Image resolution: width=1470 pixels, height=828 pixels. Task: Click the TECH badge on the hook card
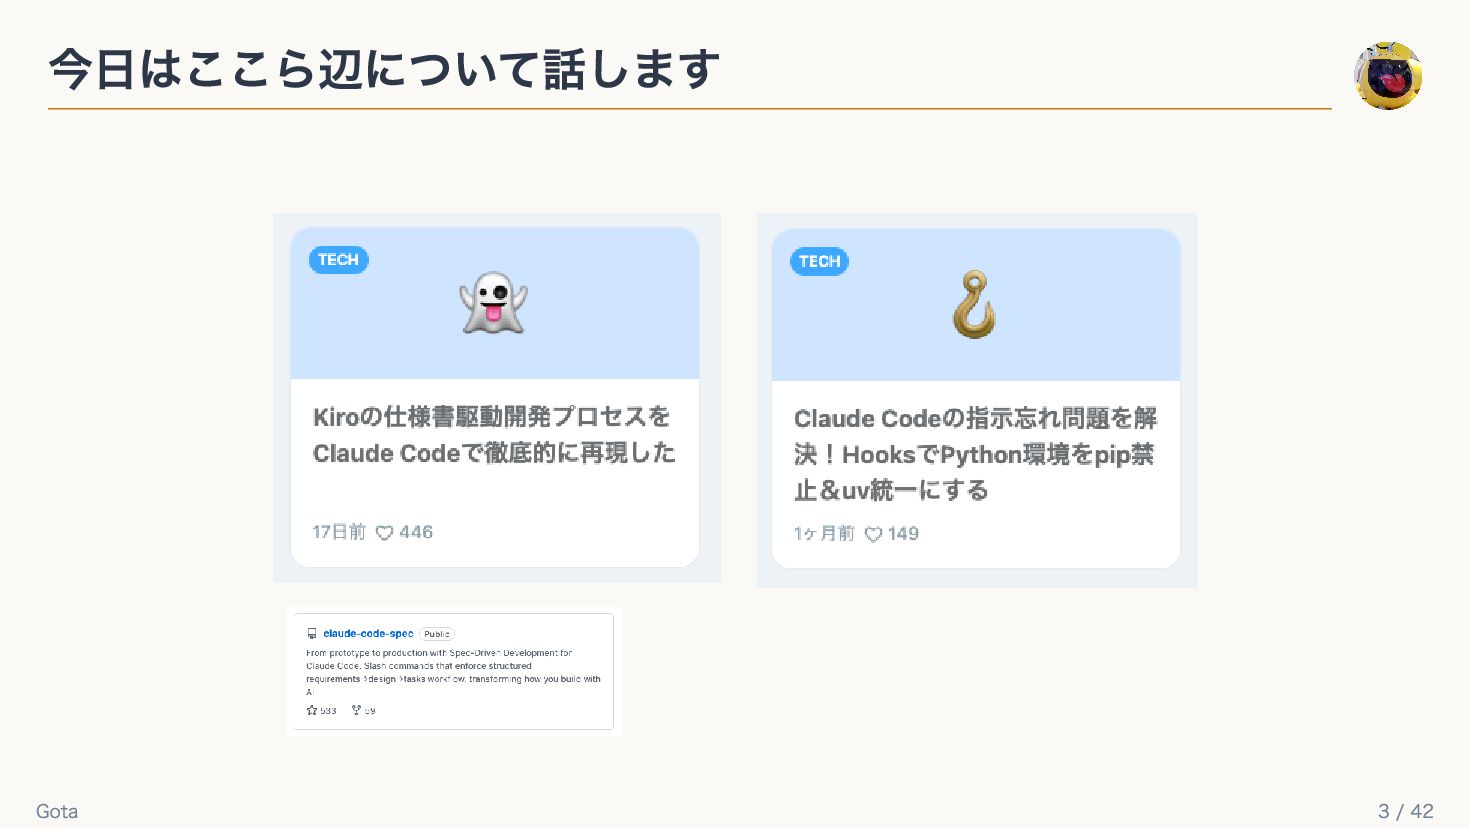820,262
